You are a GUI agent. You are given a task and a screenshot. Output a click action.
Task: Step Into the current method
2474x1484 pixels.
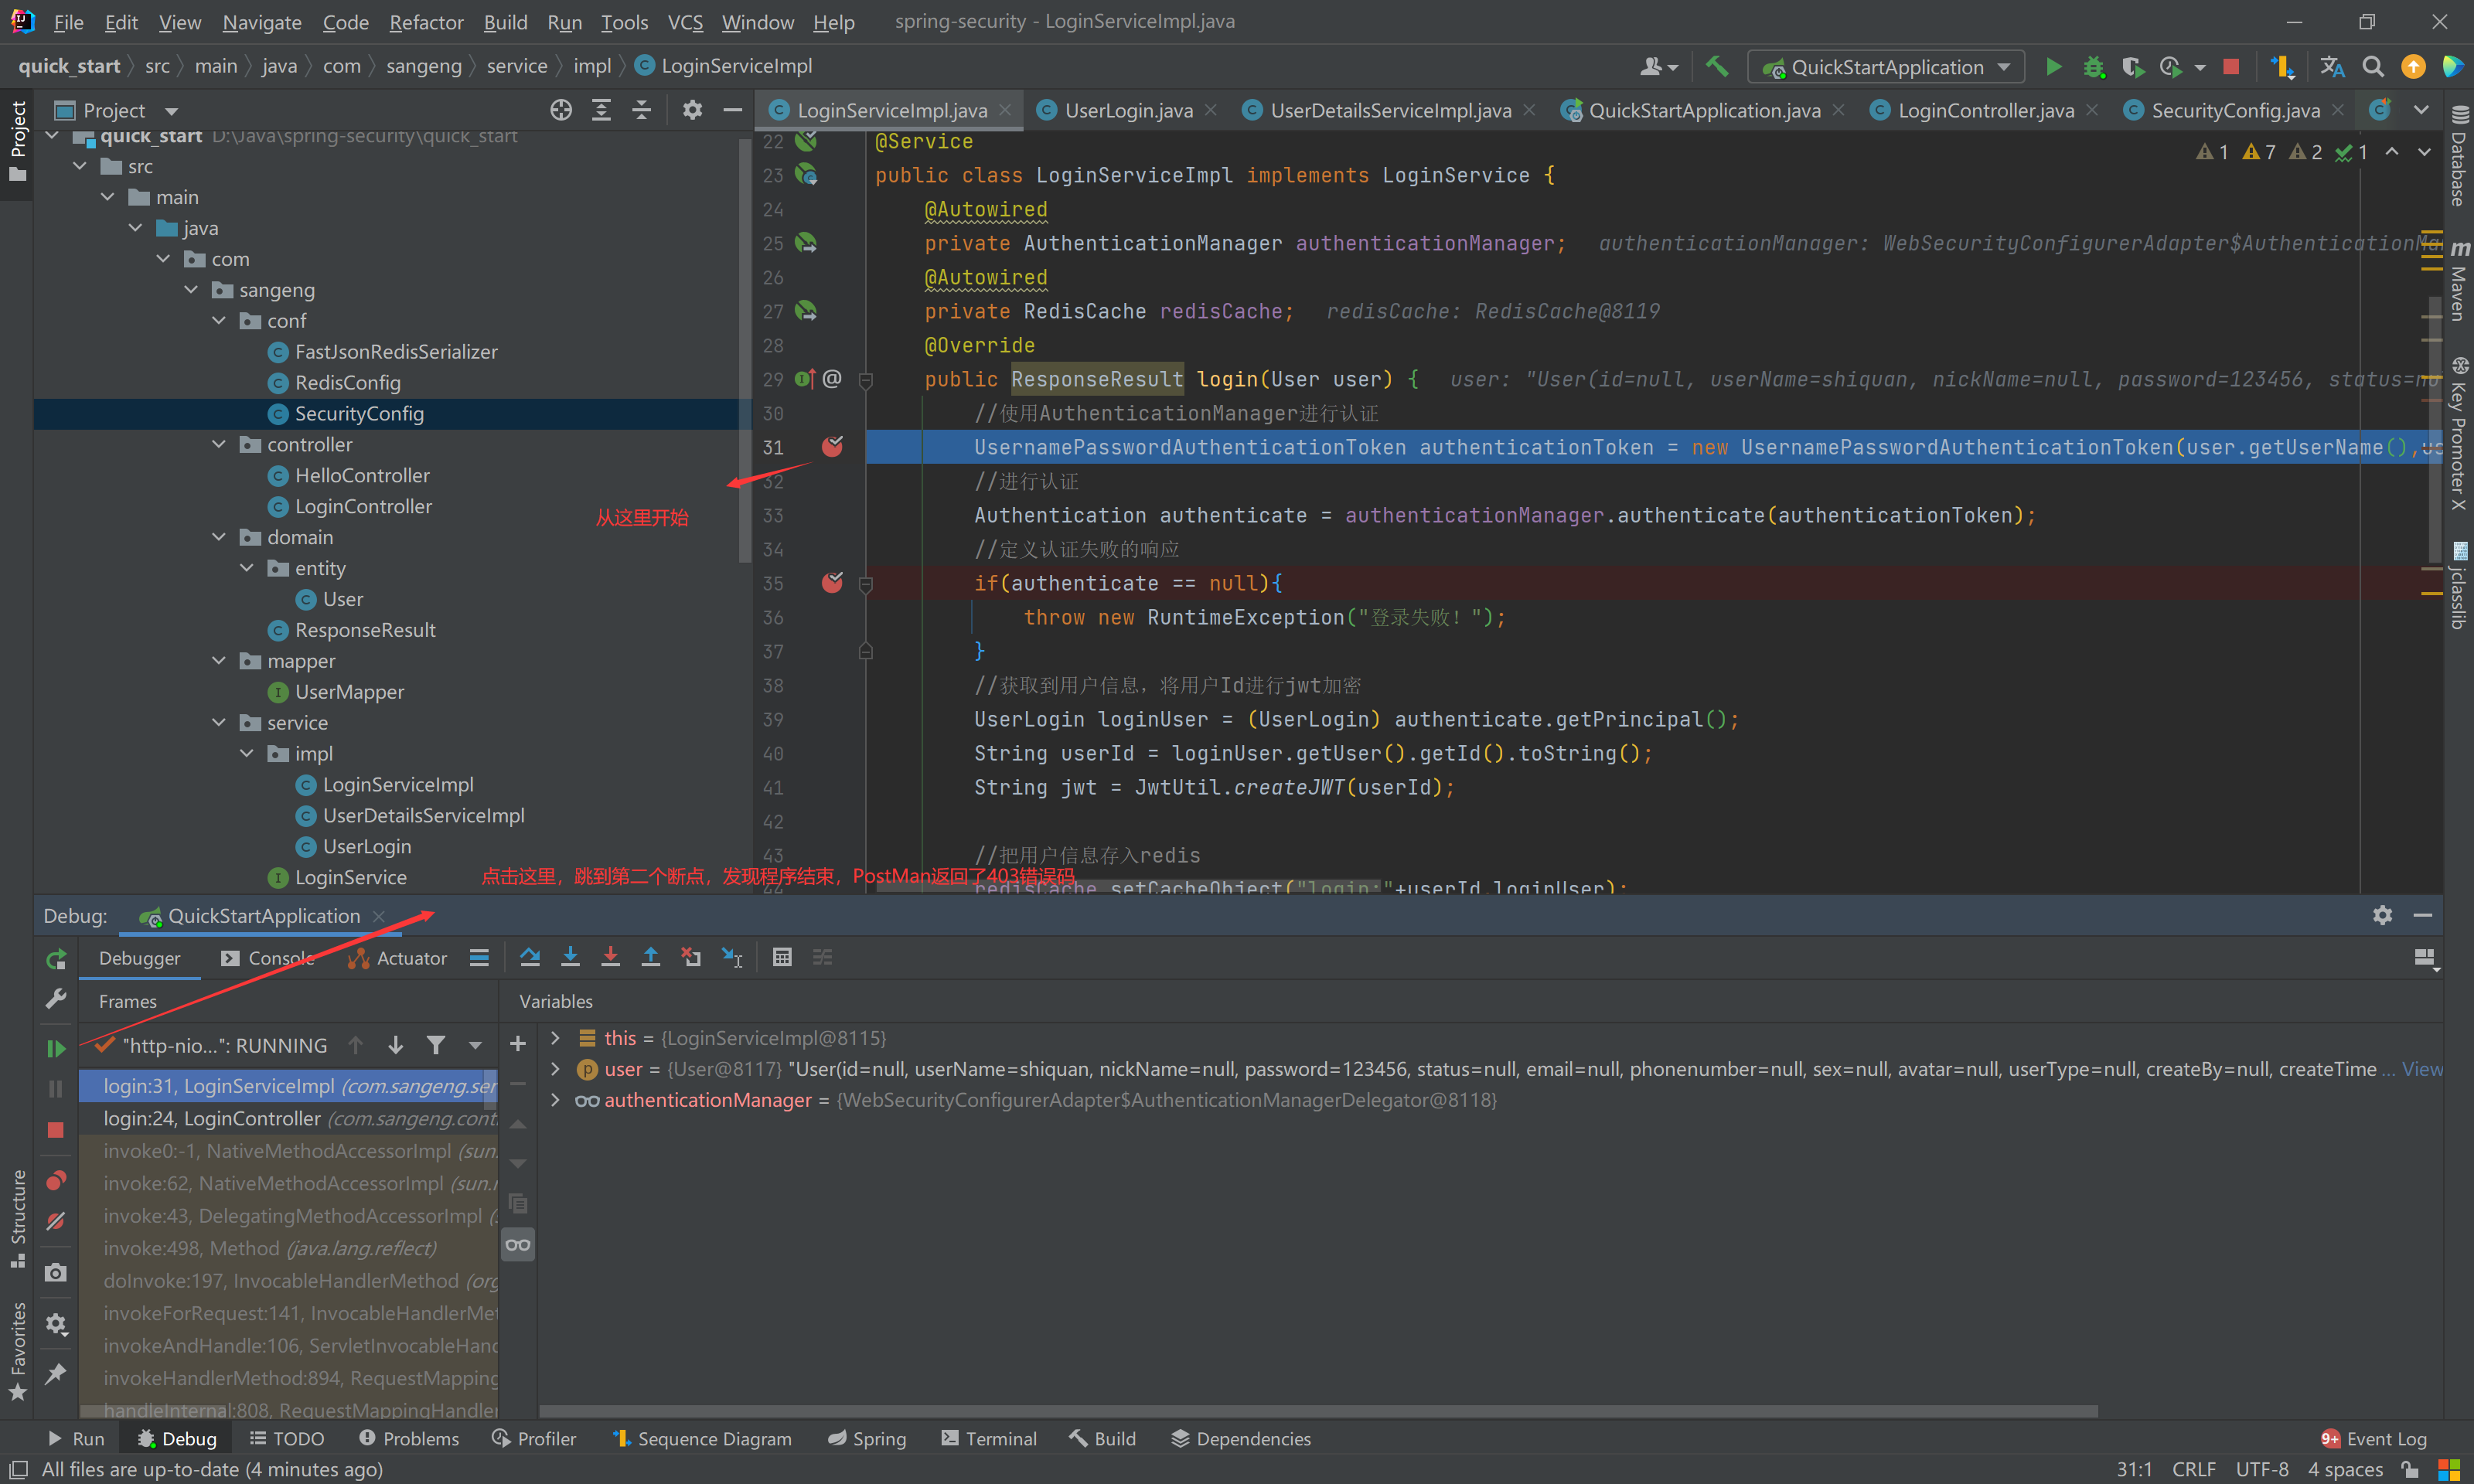[x=570, y=957]
